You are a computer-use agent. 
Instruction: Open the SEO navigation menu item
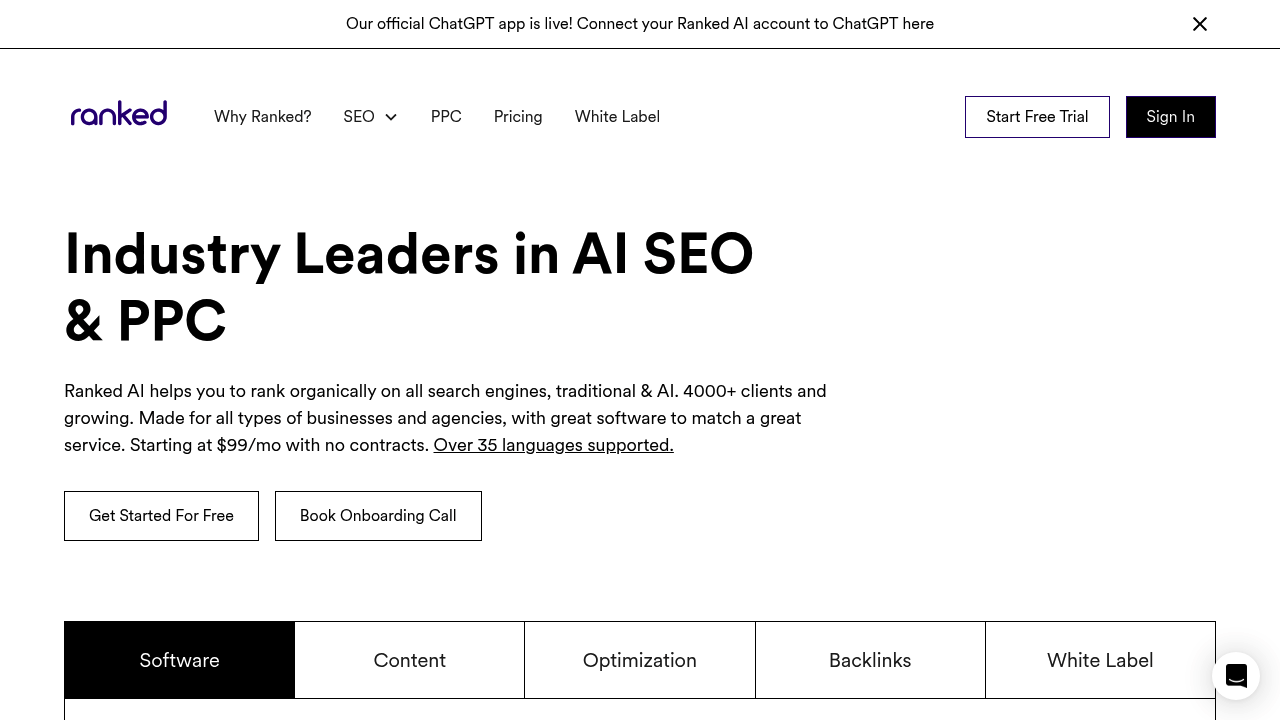359,117
